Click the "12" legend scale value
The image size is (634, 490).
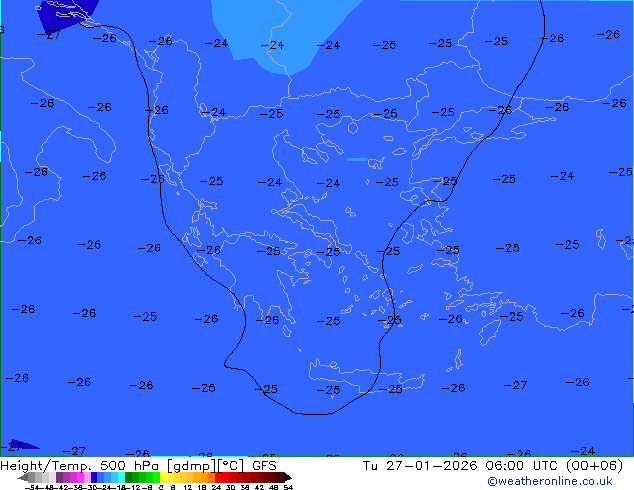[x=188, y=487]
